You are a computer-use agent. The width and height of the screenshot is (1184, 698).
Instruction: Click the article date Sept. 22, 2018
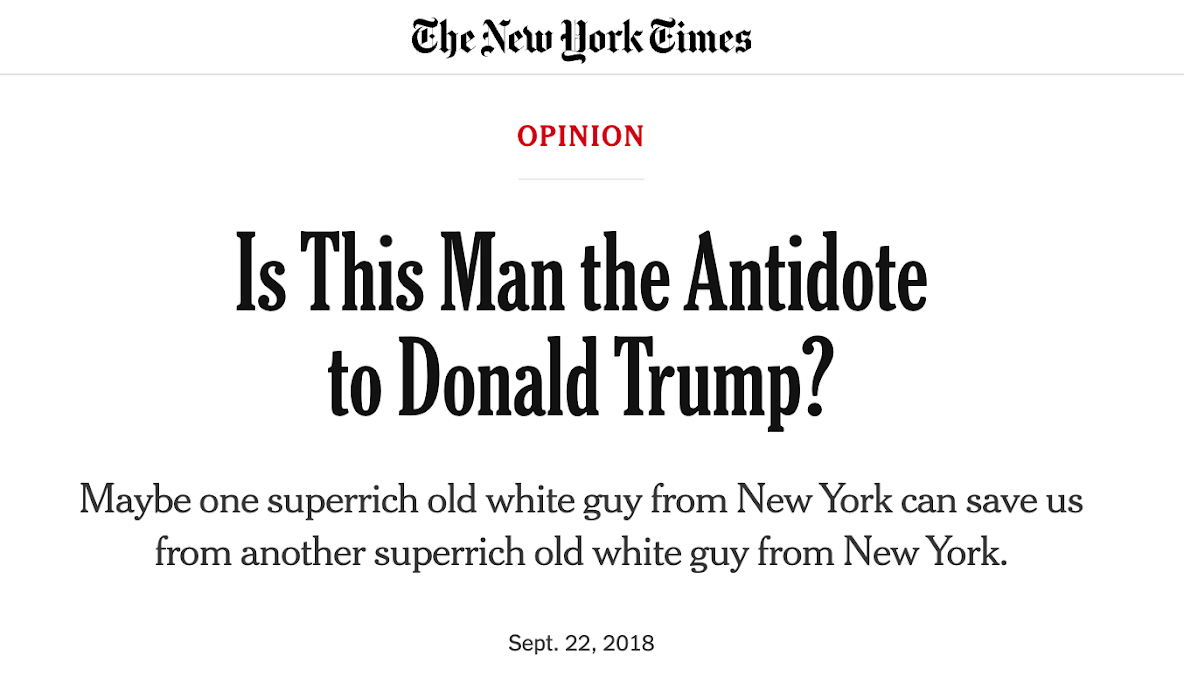[x=581, y=642]
